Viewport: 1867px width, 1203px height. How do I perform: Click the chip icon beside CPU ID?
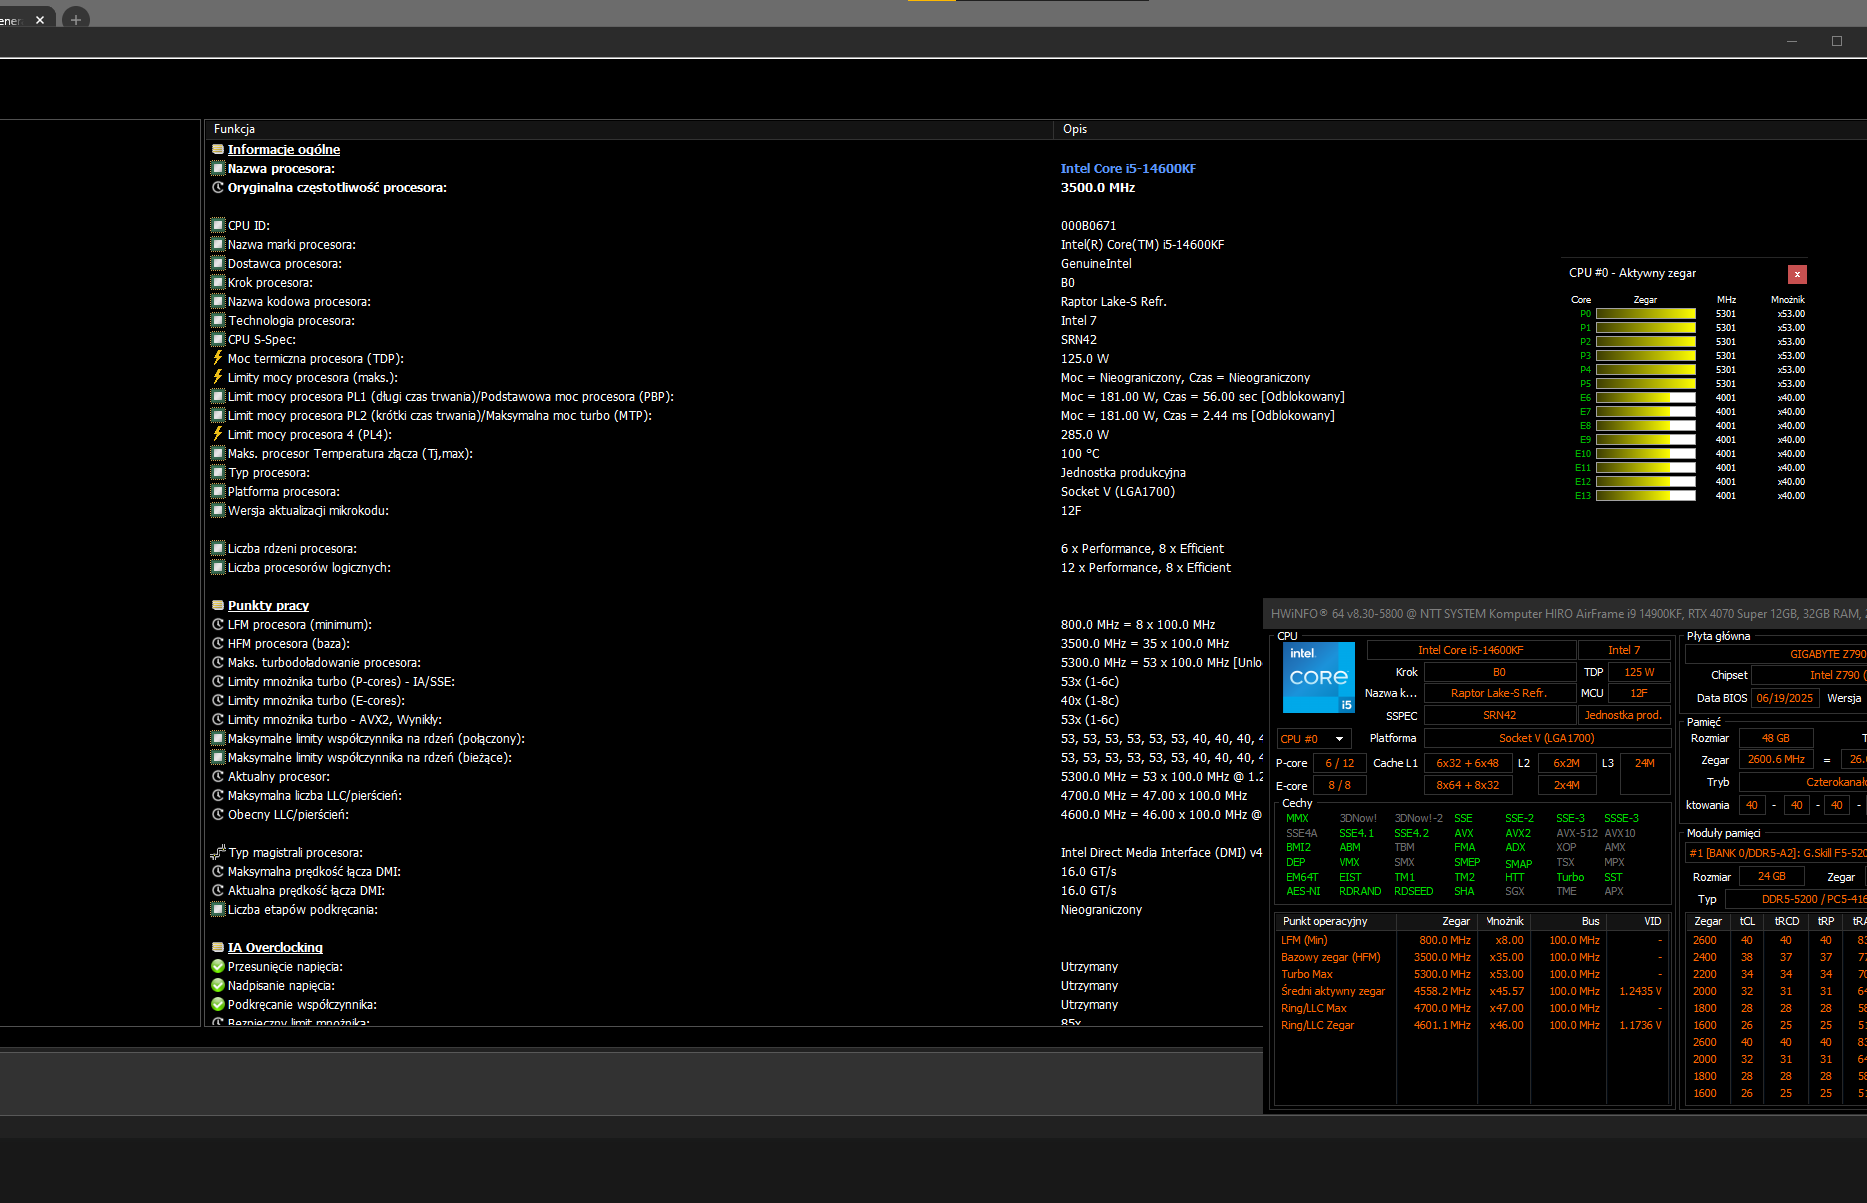(217, 225)
